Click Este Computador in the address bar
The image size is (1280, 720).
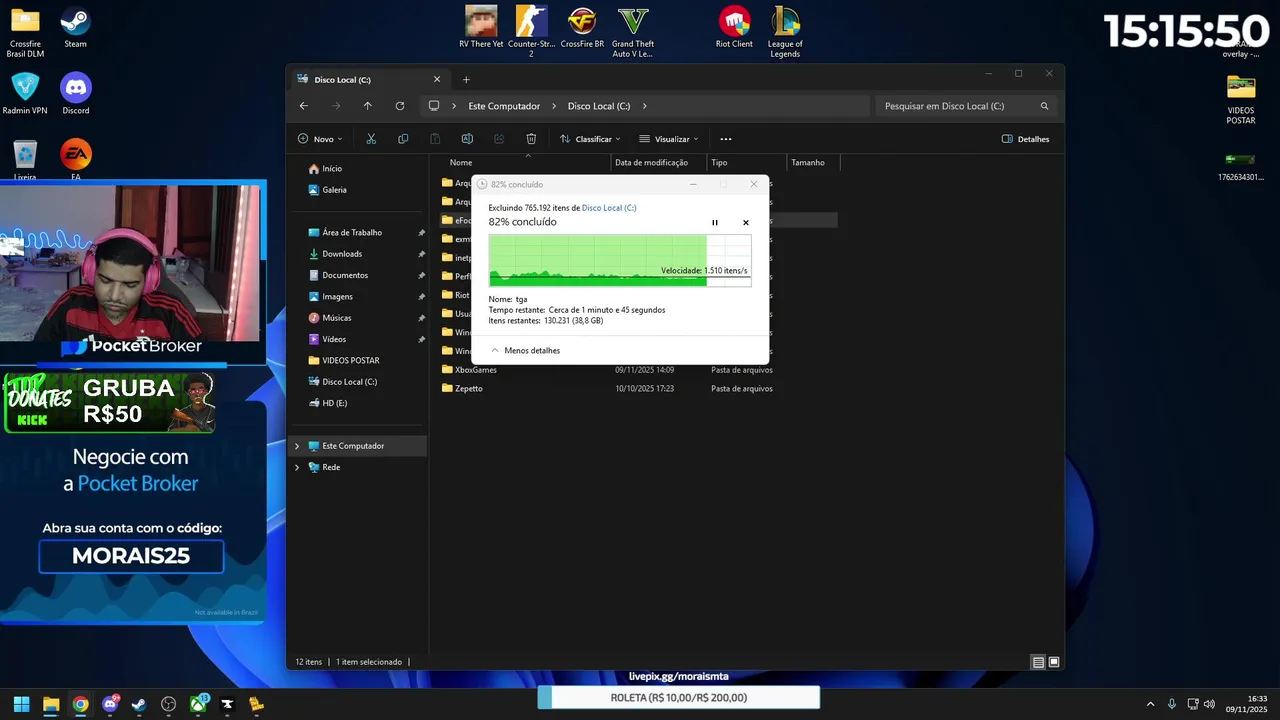click(x=504, y=106)
